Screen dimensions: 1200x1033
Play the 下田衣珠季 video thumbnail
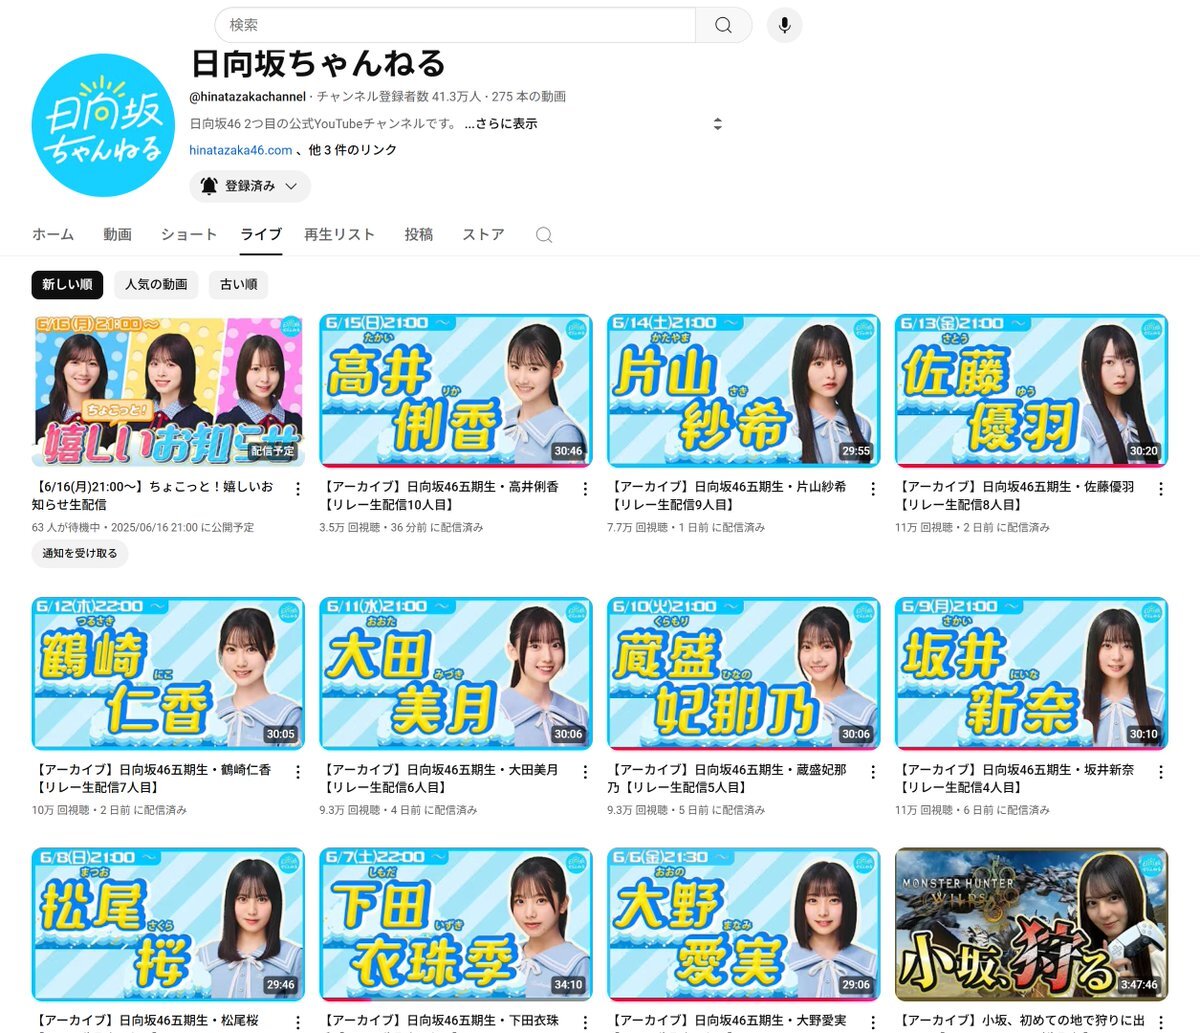tap(456, 925)
